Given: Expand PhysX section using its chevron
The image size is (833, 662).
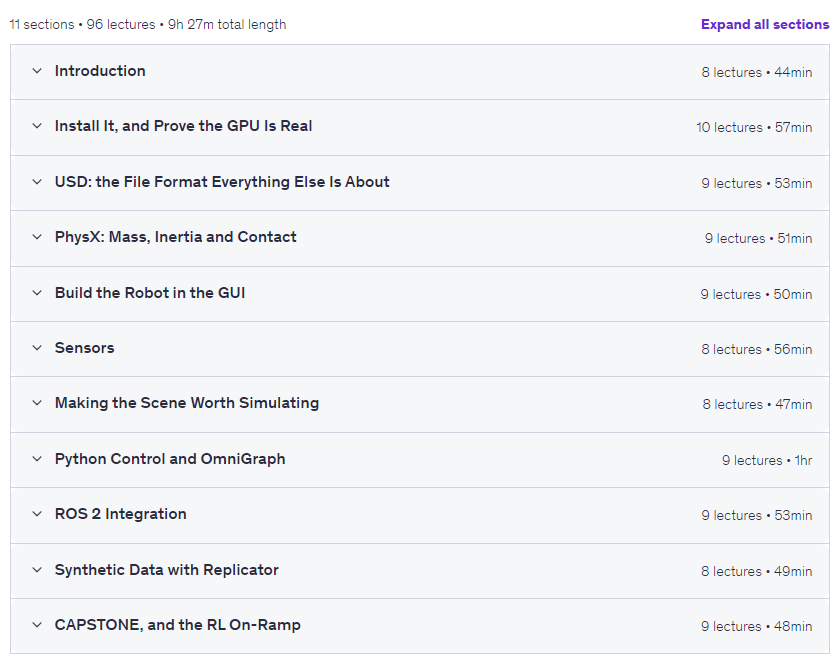Looking at the screenshot, I should click(37, 237).
